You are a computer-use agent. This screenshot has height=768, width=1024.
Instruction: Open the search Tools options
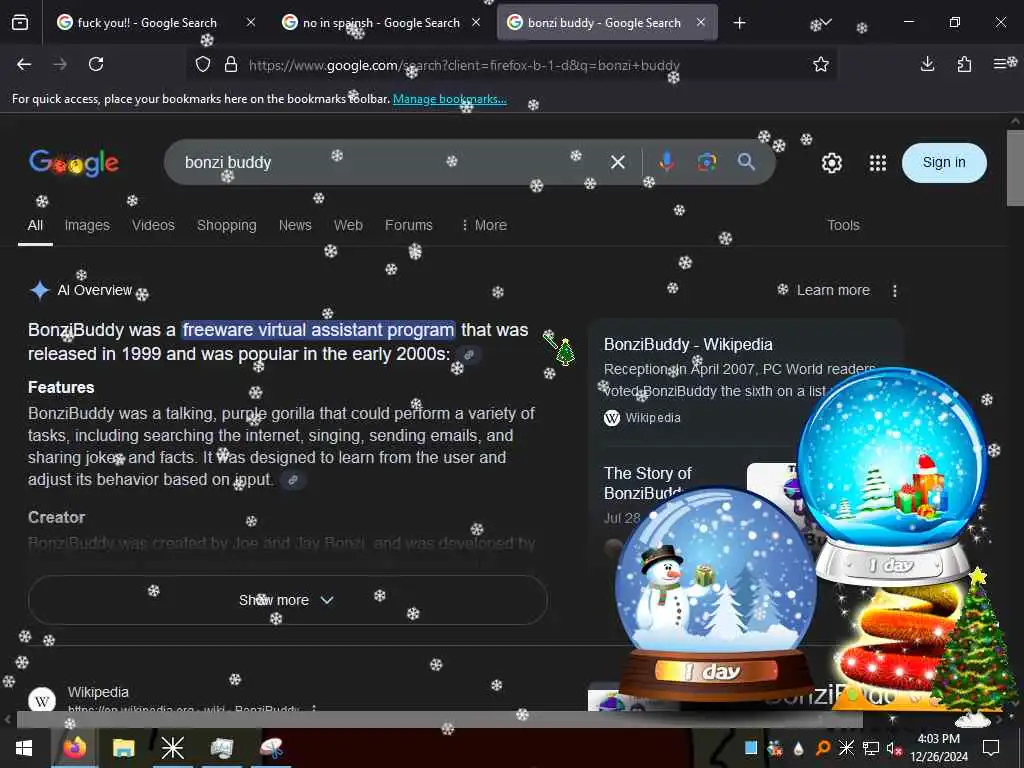[843, 225]
